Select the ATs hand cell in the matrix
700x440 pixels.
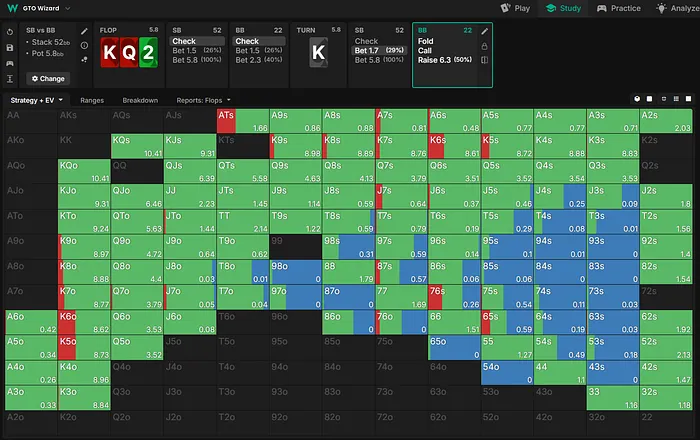[x=241, y=121]
